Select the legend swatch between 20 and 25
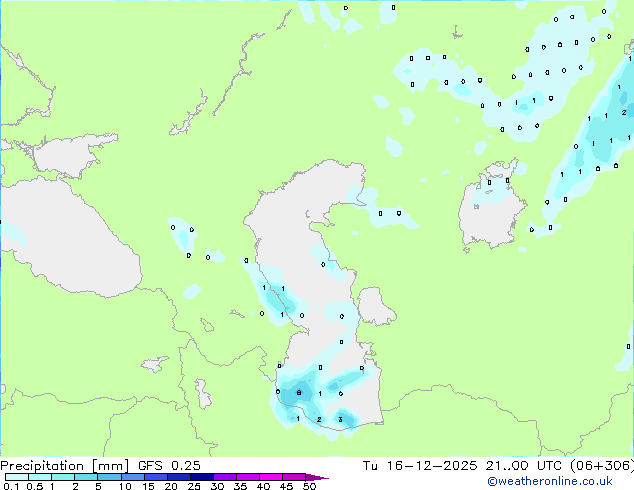The height and width of the screenshot is (490, 634). pos(179,477)
